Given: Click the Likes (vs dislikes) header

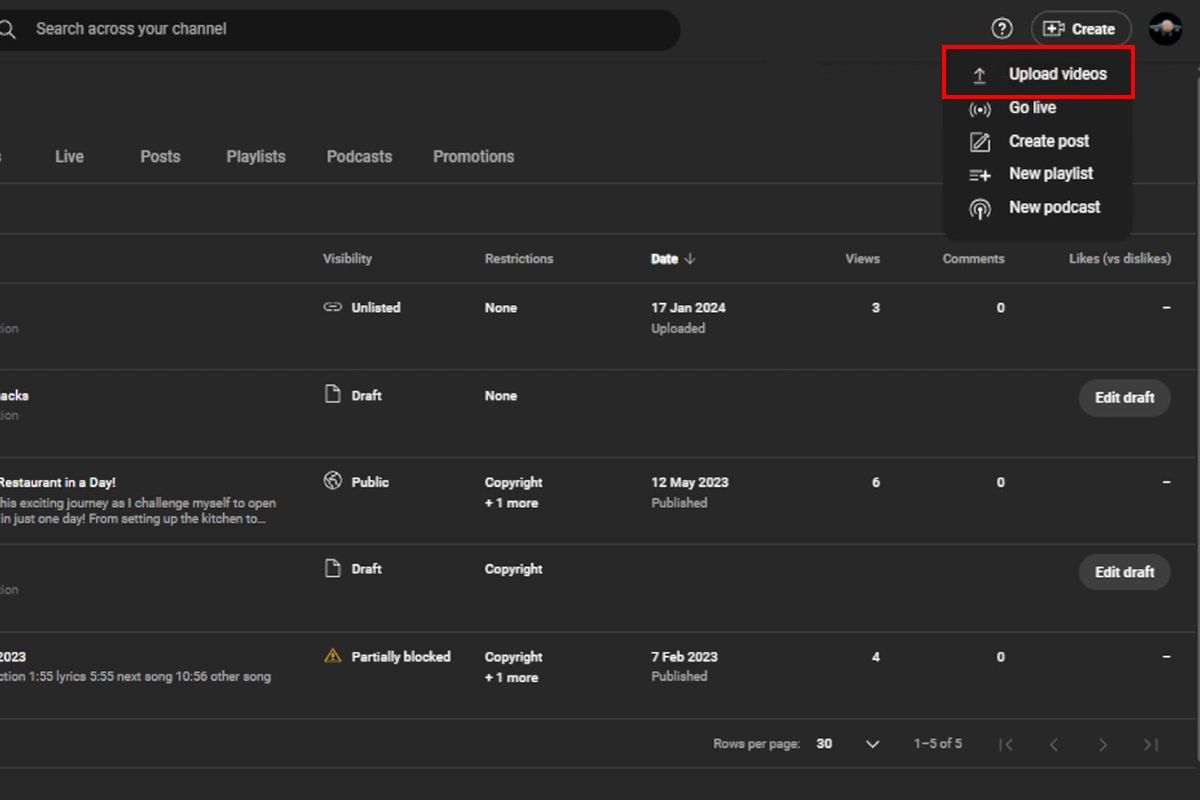Looking at the screenshot, I should point(1119,258).
